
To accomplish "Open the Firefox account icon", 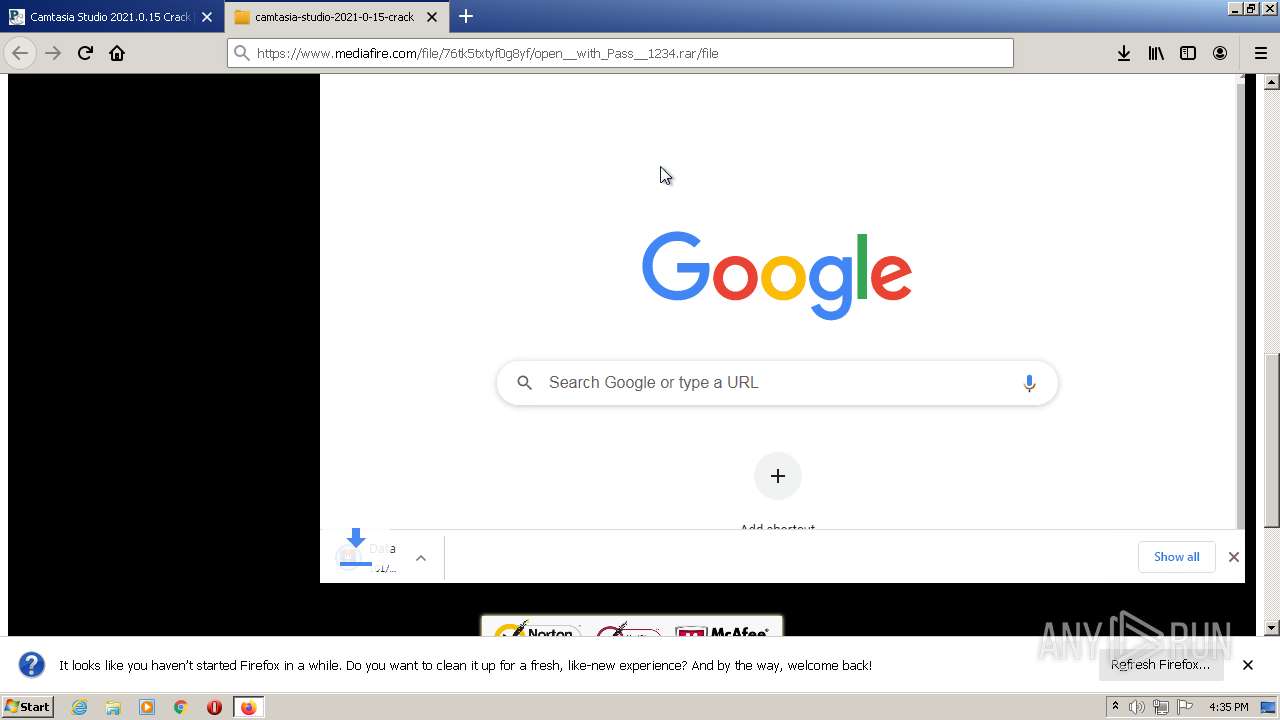I will [1220, 53].
